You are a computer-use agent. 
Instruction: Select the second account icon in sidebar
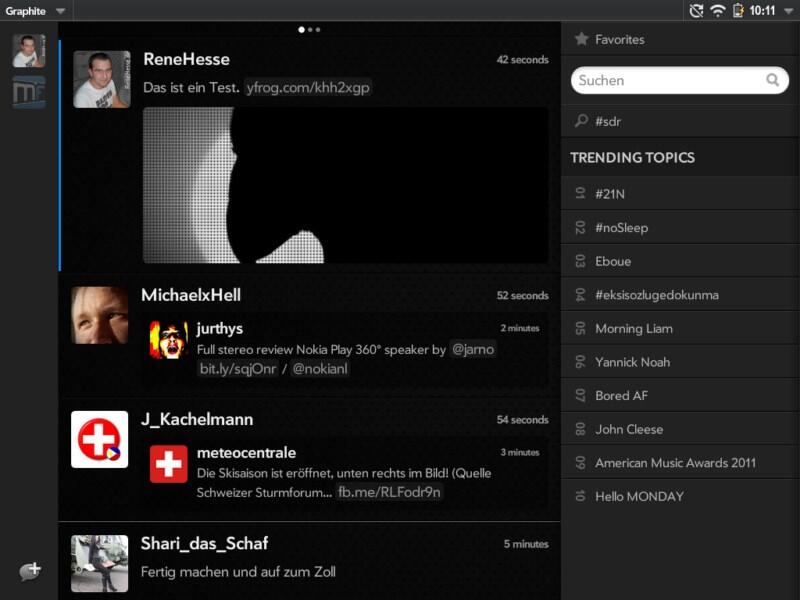coord(29,92)
